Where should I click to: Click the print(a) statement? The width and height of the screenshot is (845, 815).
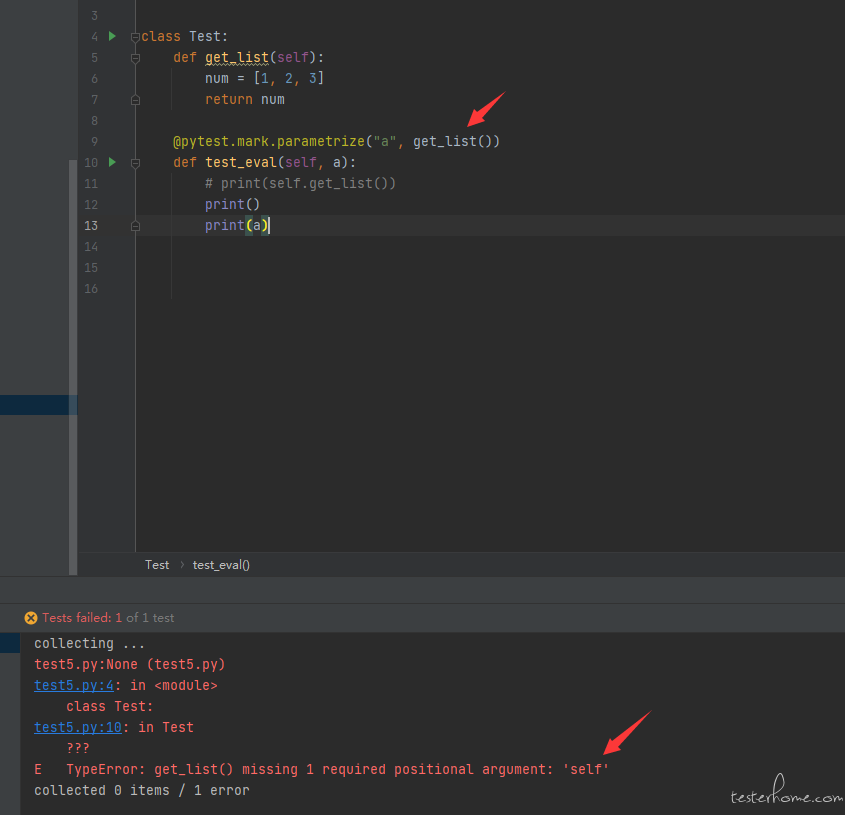point(237,225)
